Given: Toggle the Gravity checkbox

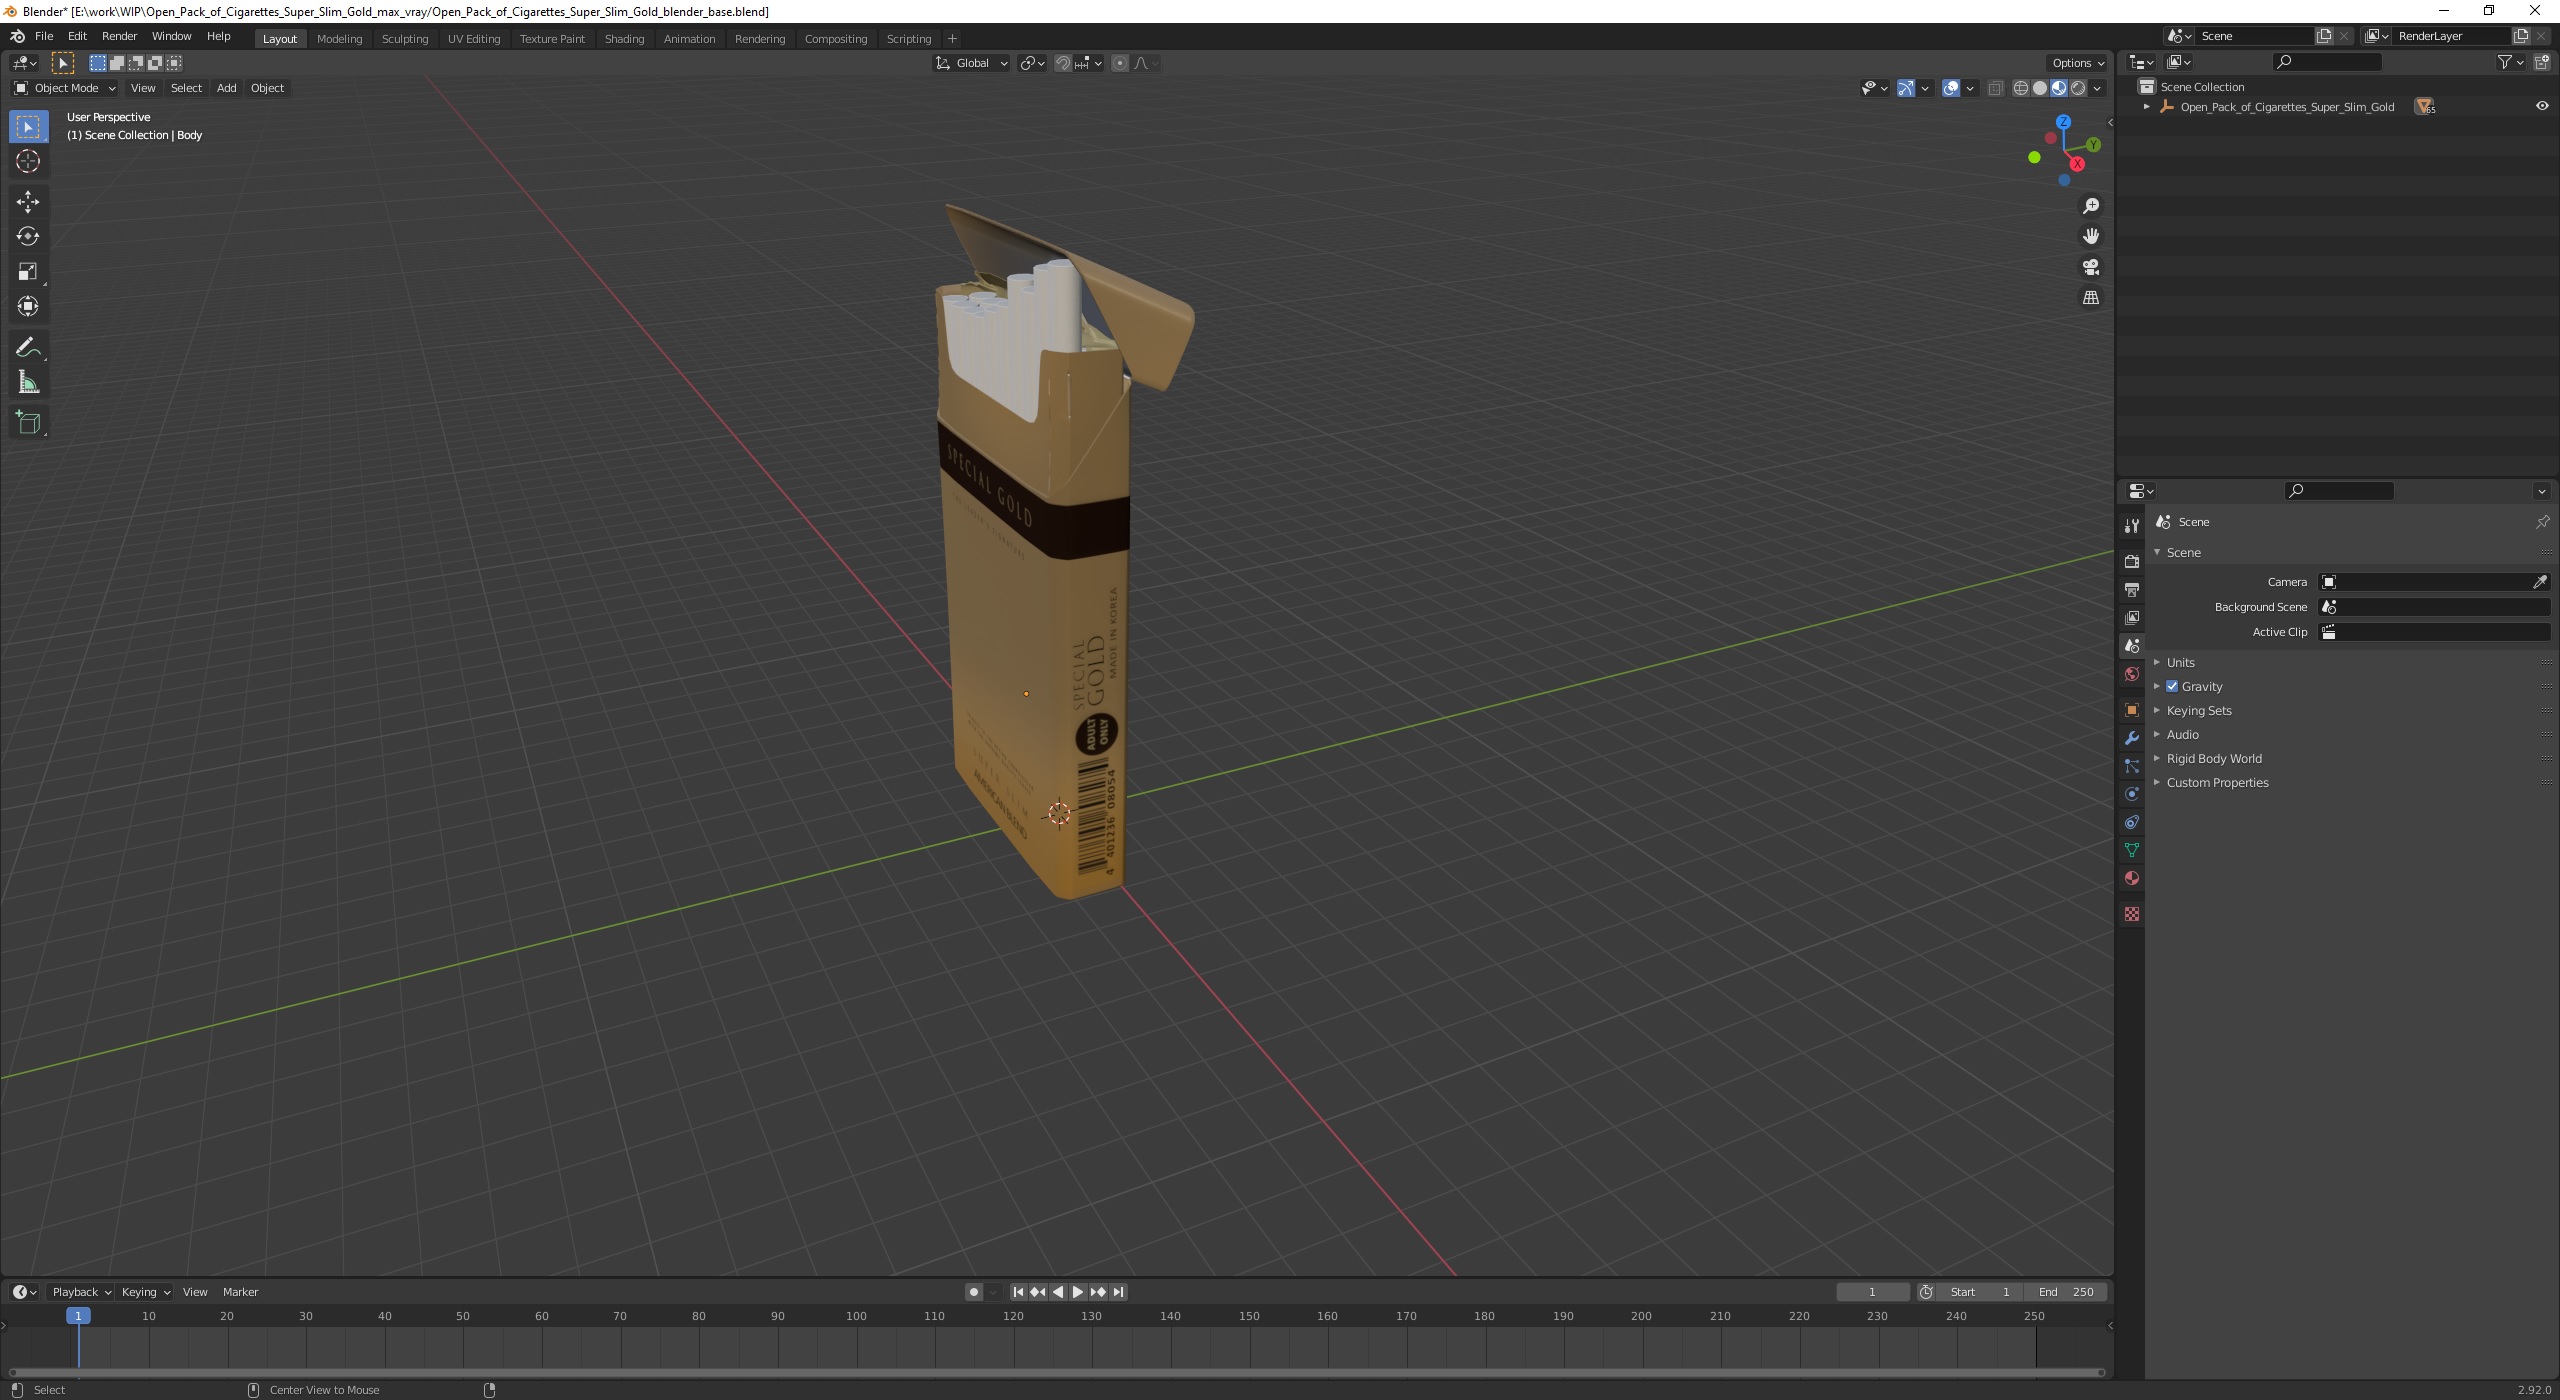Looking at the screenshot, I should point(2172,687).
